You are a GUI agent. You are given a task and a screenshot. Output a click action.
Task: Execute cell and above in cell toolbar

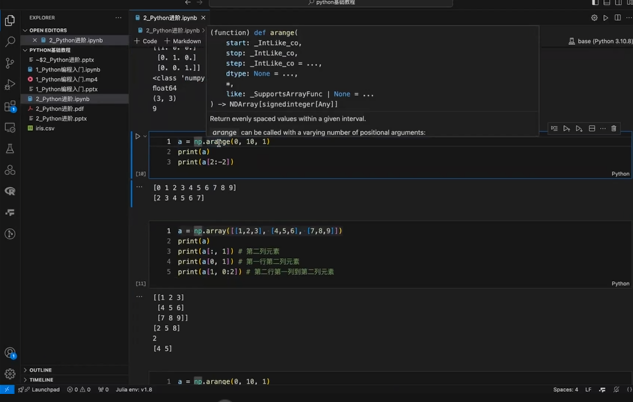[x=566, y=128]
